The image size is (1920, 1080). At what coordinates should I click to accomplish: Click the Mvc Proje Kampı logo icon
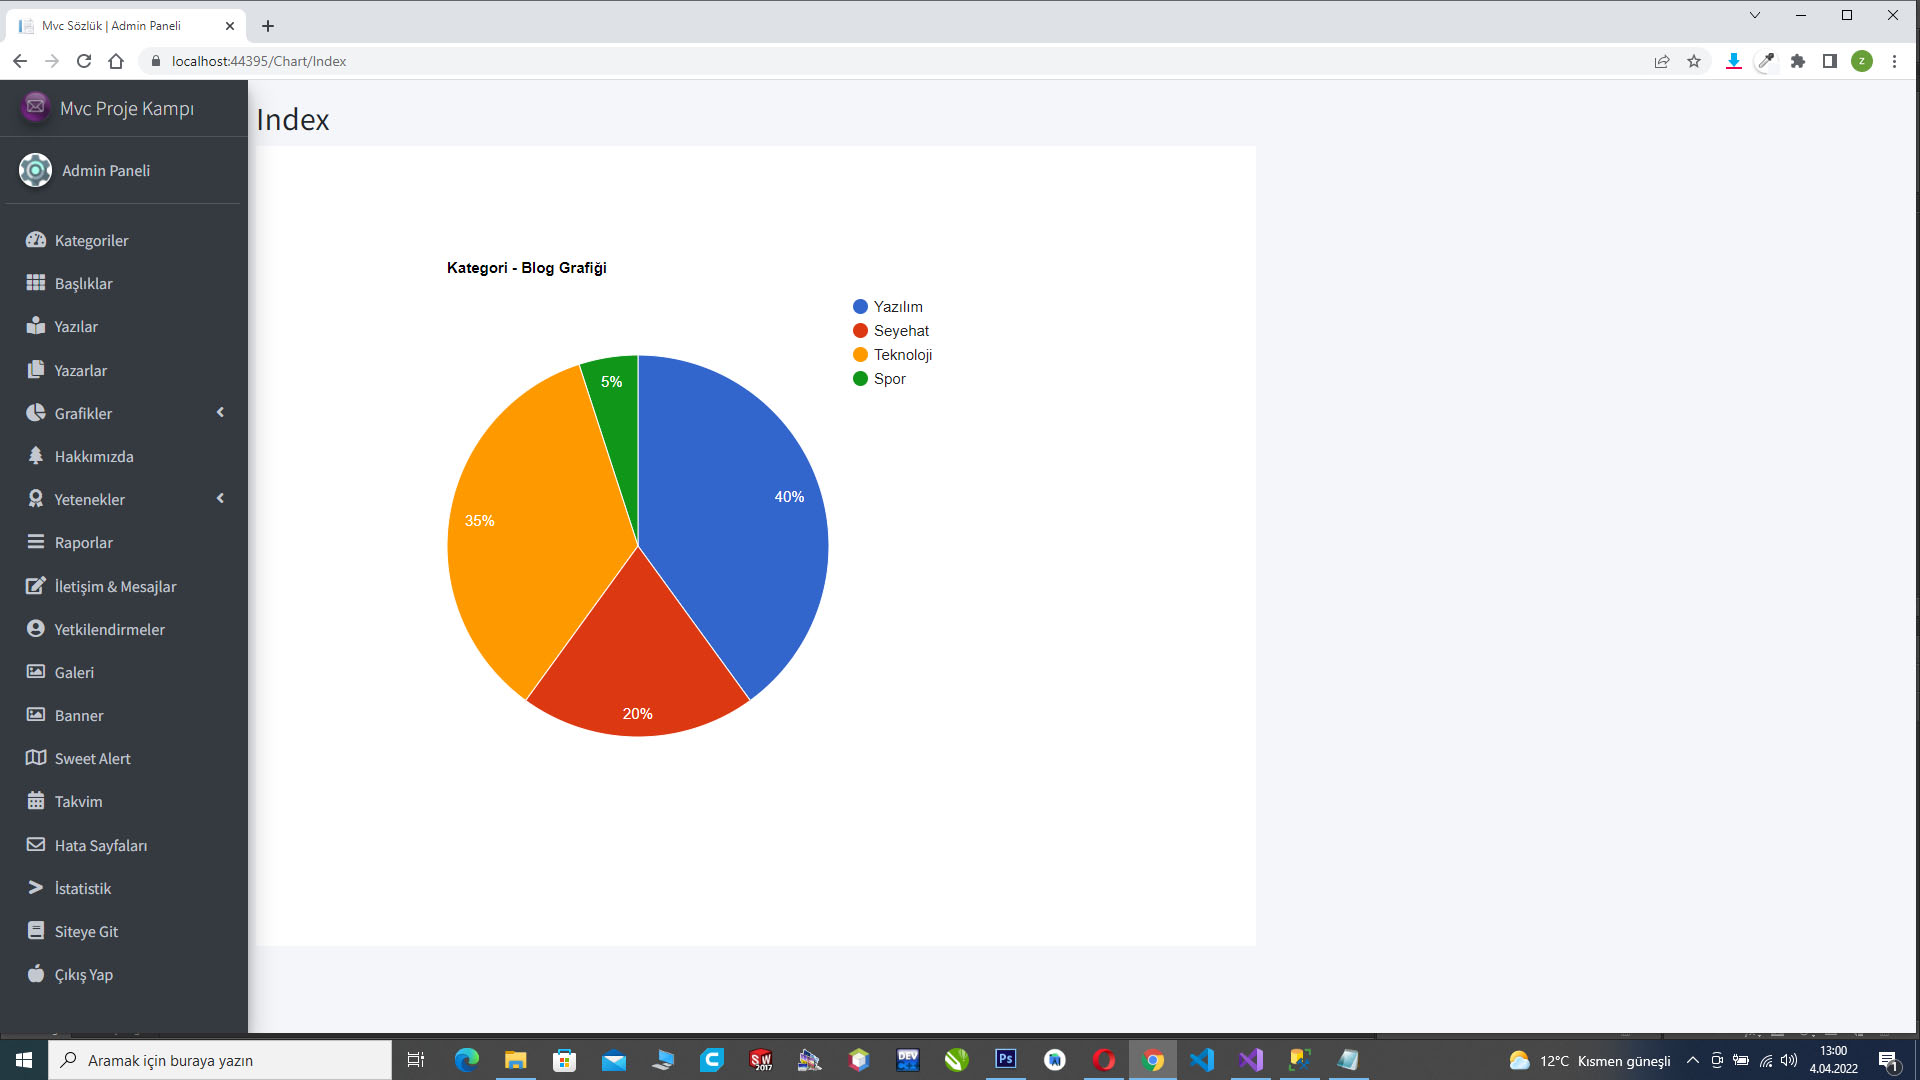pyautogui.click(x=35, y=106)
